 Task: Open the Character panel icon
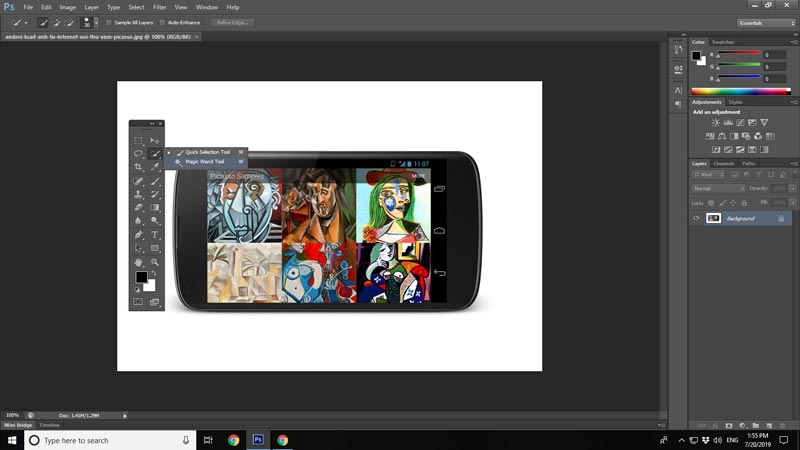678,90
